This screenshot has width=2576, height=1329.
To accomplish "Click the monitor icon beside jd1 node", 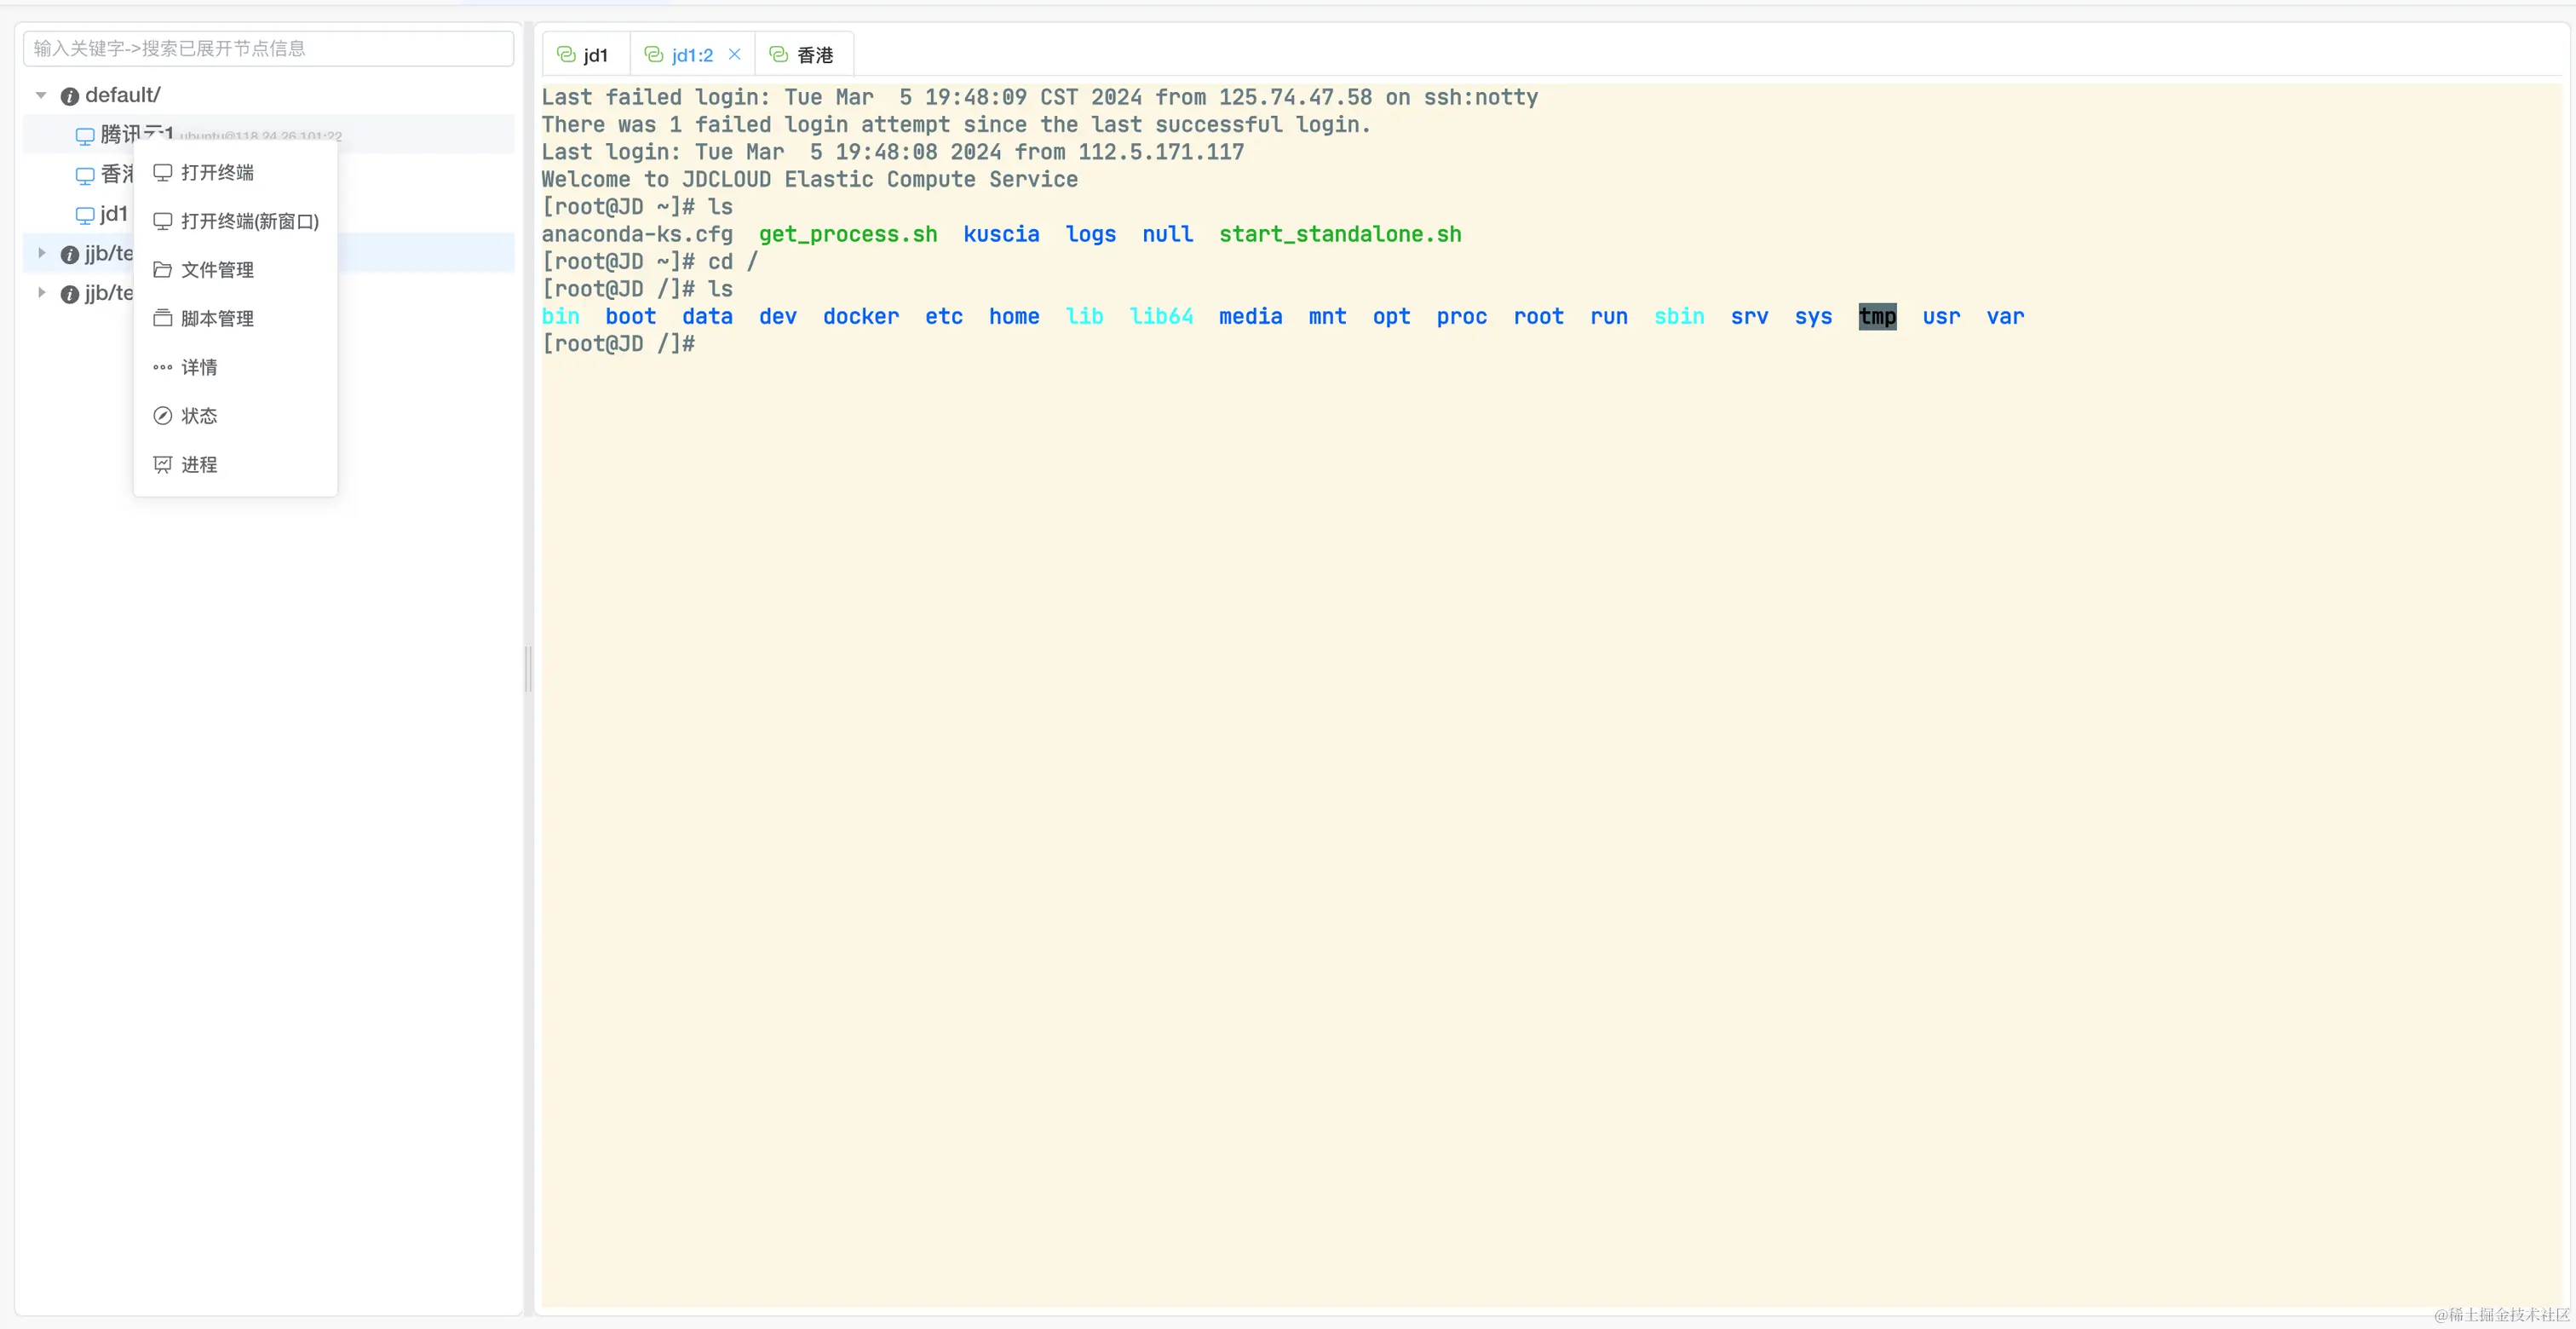I will click(85, 215).
